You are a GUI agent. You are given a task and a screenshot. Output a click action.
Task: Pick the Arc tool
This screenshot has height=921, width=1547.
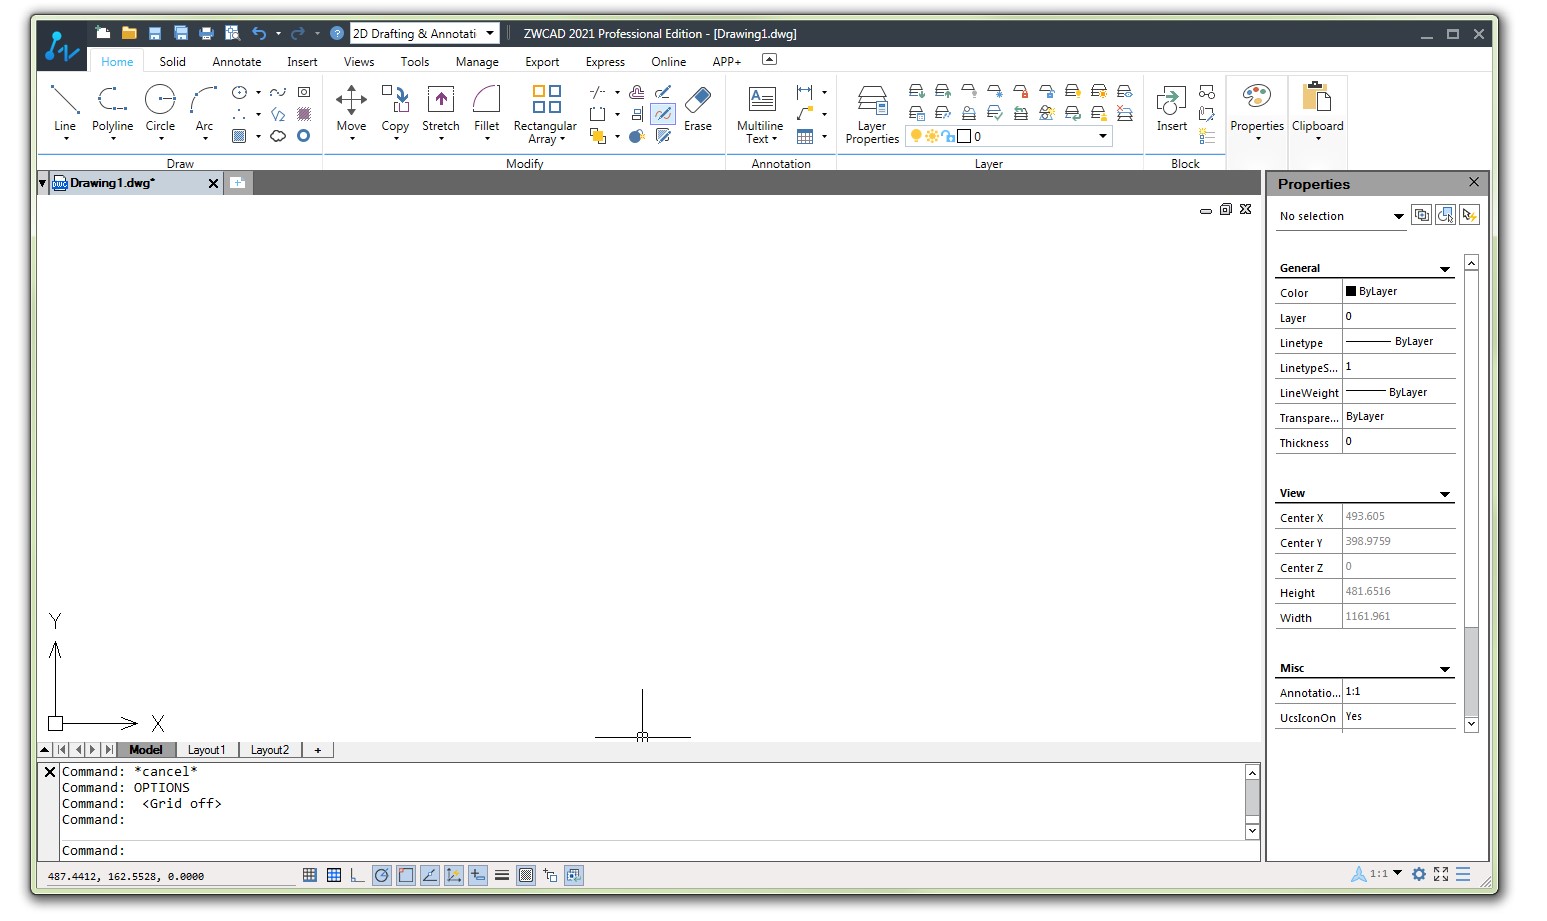(204, 108)
